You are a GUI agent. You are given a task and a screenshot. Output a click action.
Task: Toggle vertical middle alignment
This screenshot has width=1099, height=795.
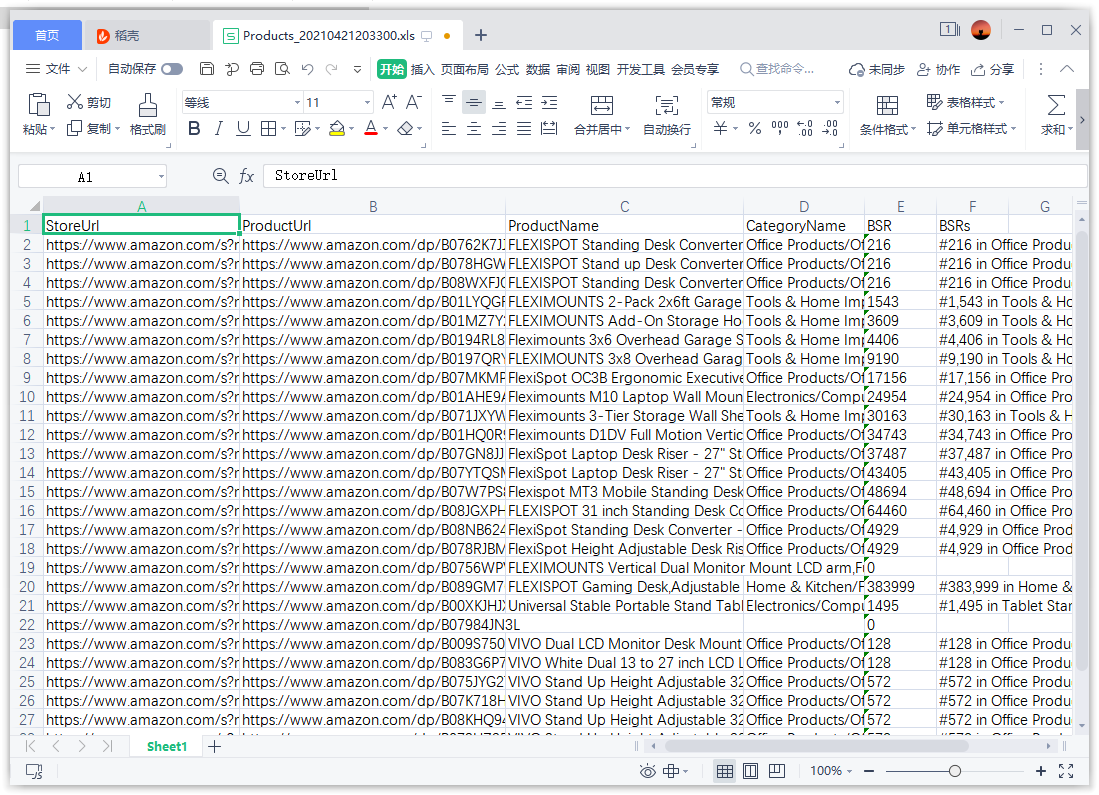tap(474, 102)
